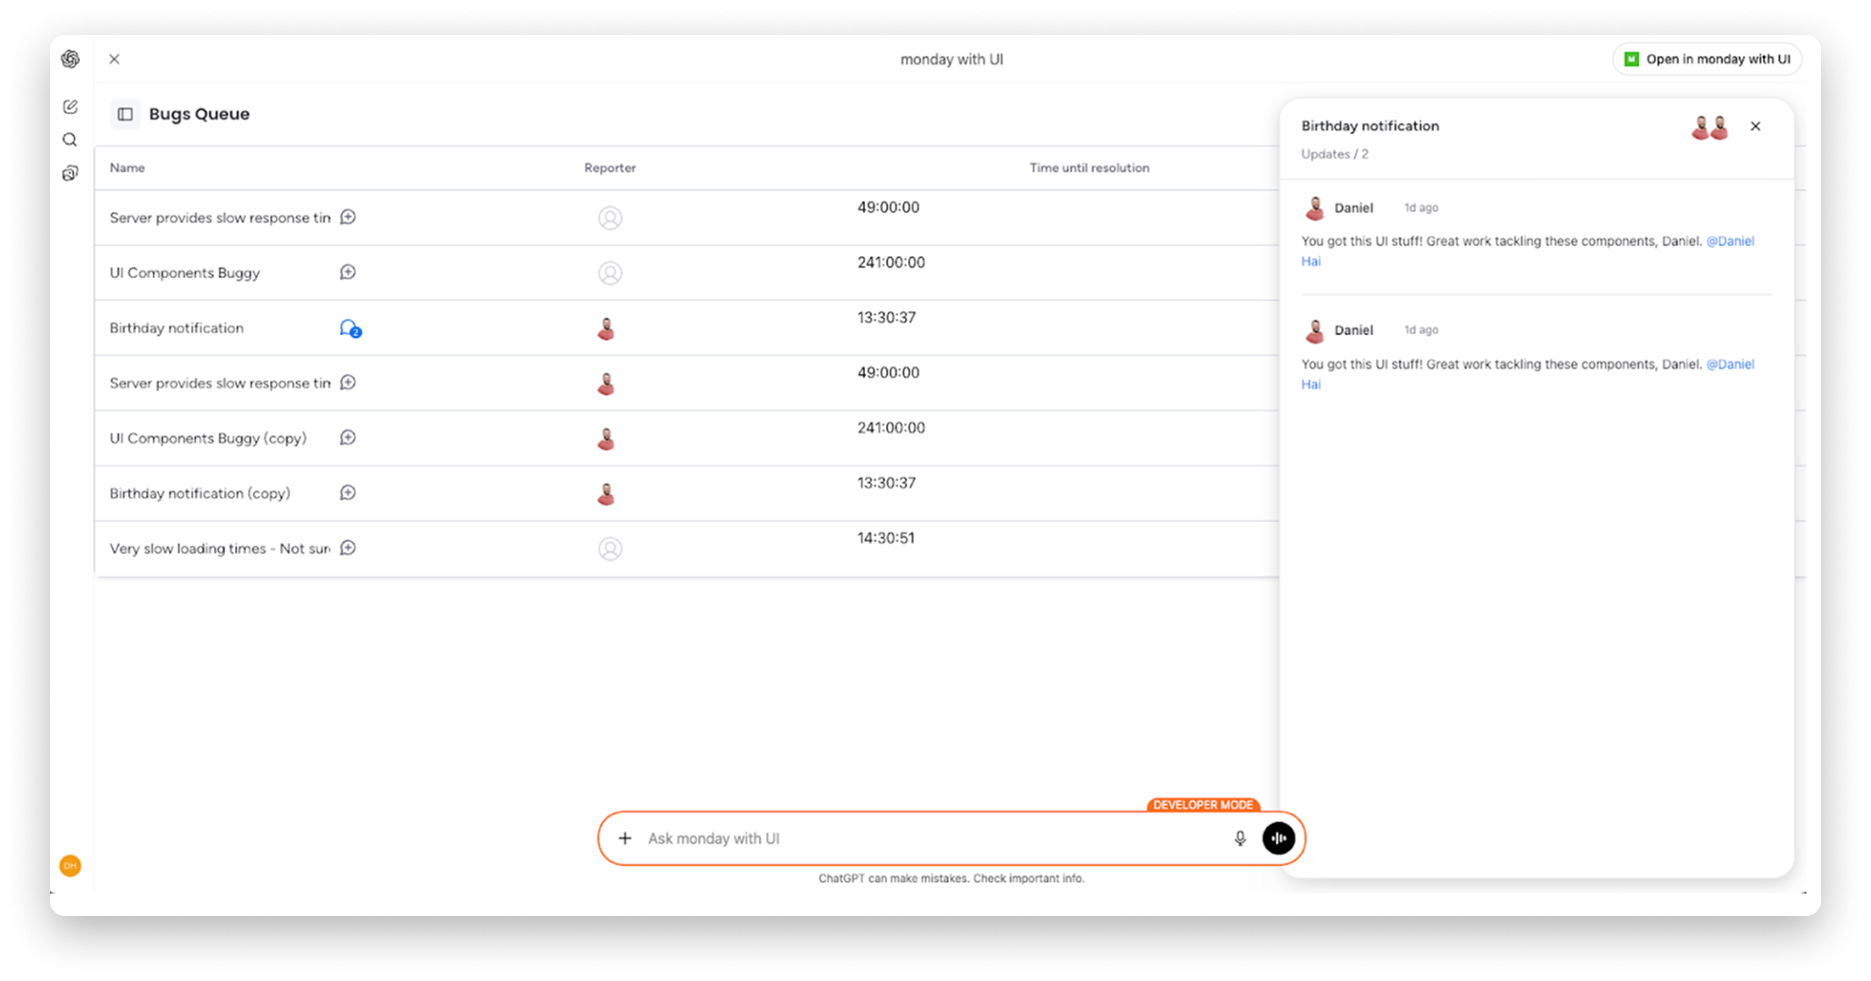Click the monday with UI header title
Viewport: 1871px width, 981px height.
point(952,59)
